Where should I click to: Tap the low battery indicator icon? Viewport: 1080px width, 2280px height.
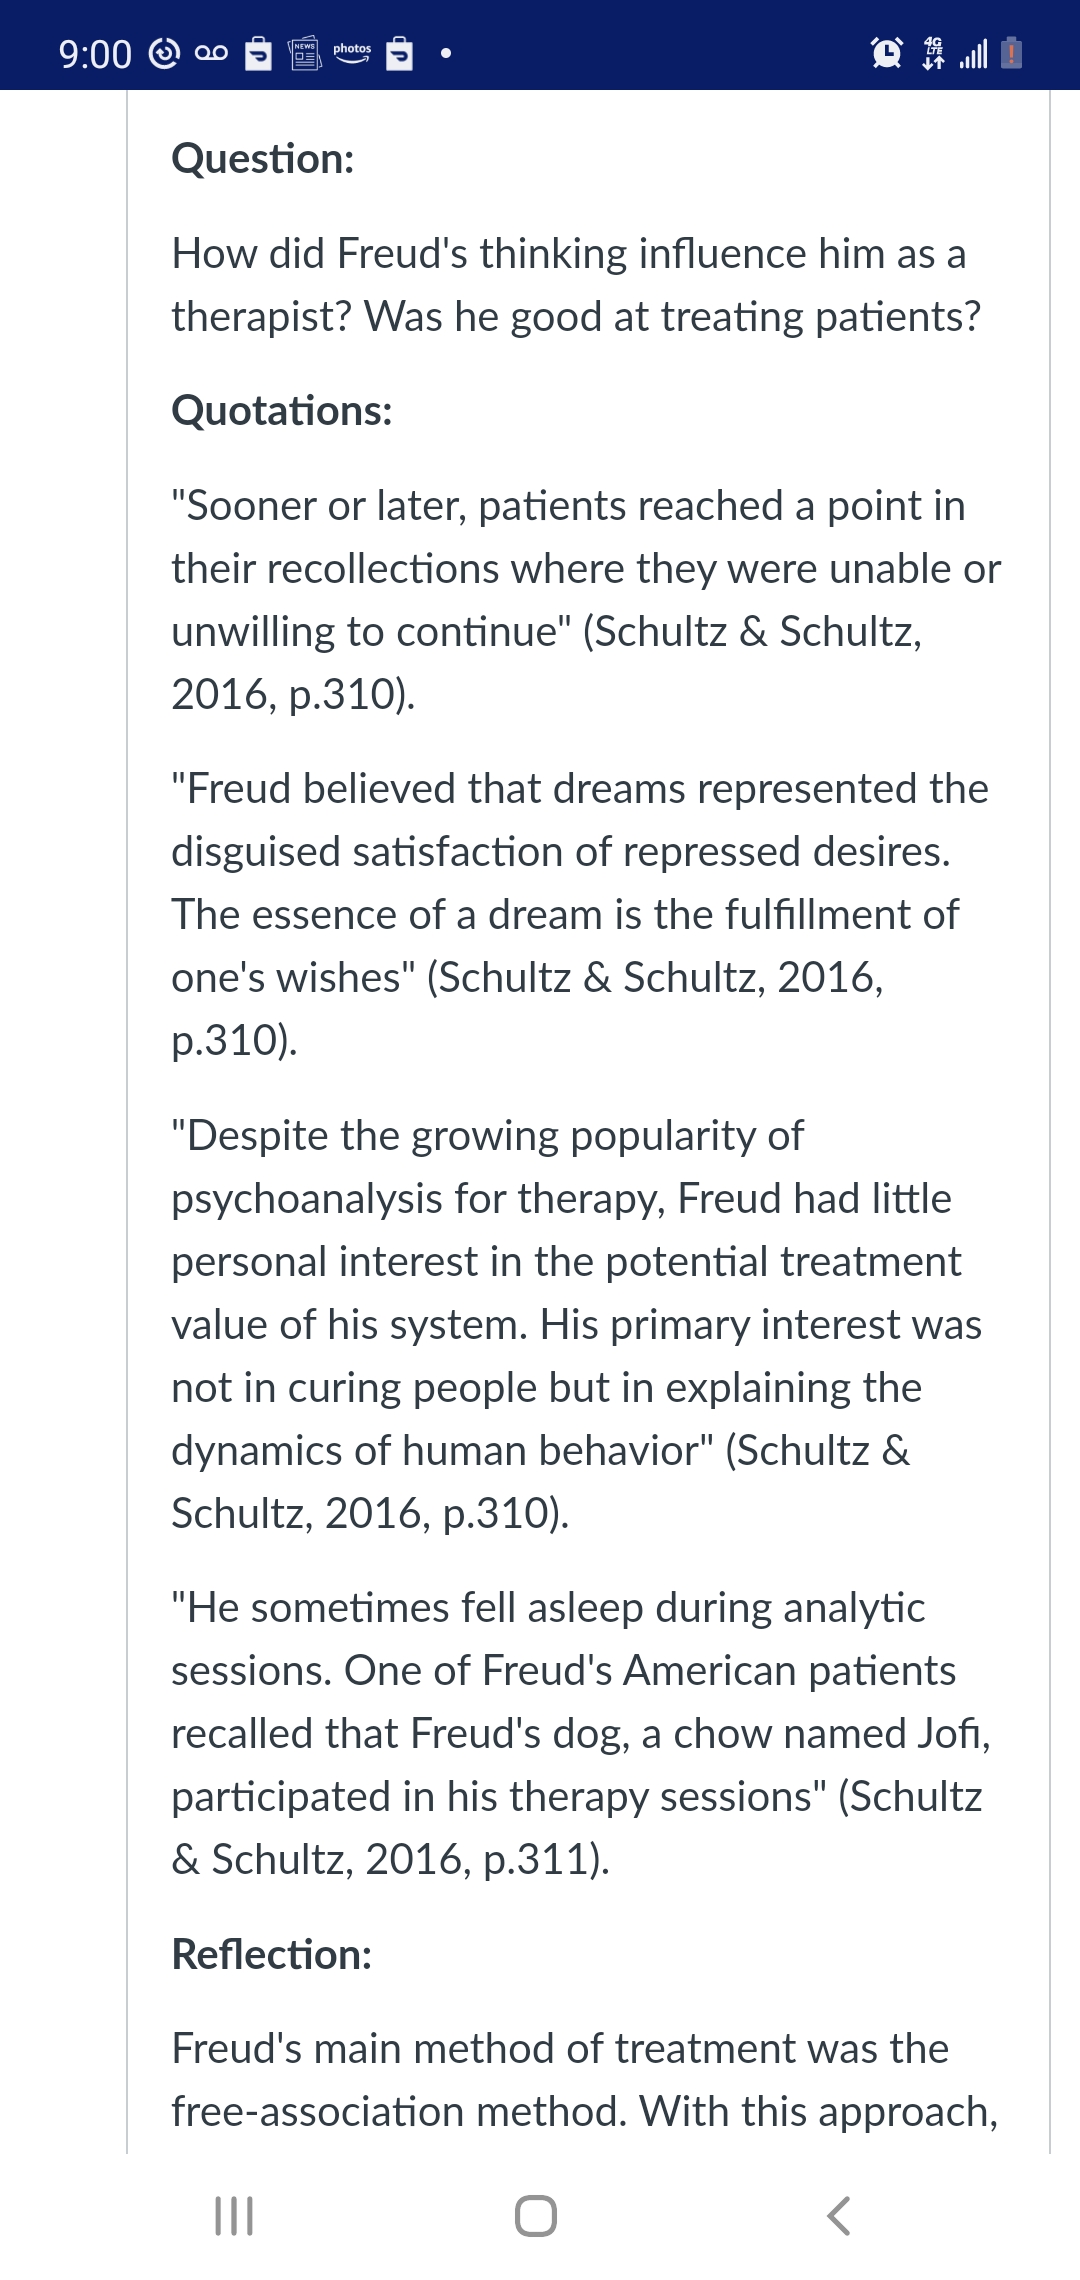(1012, 52)
